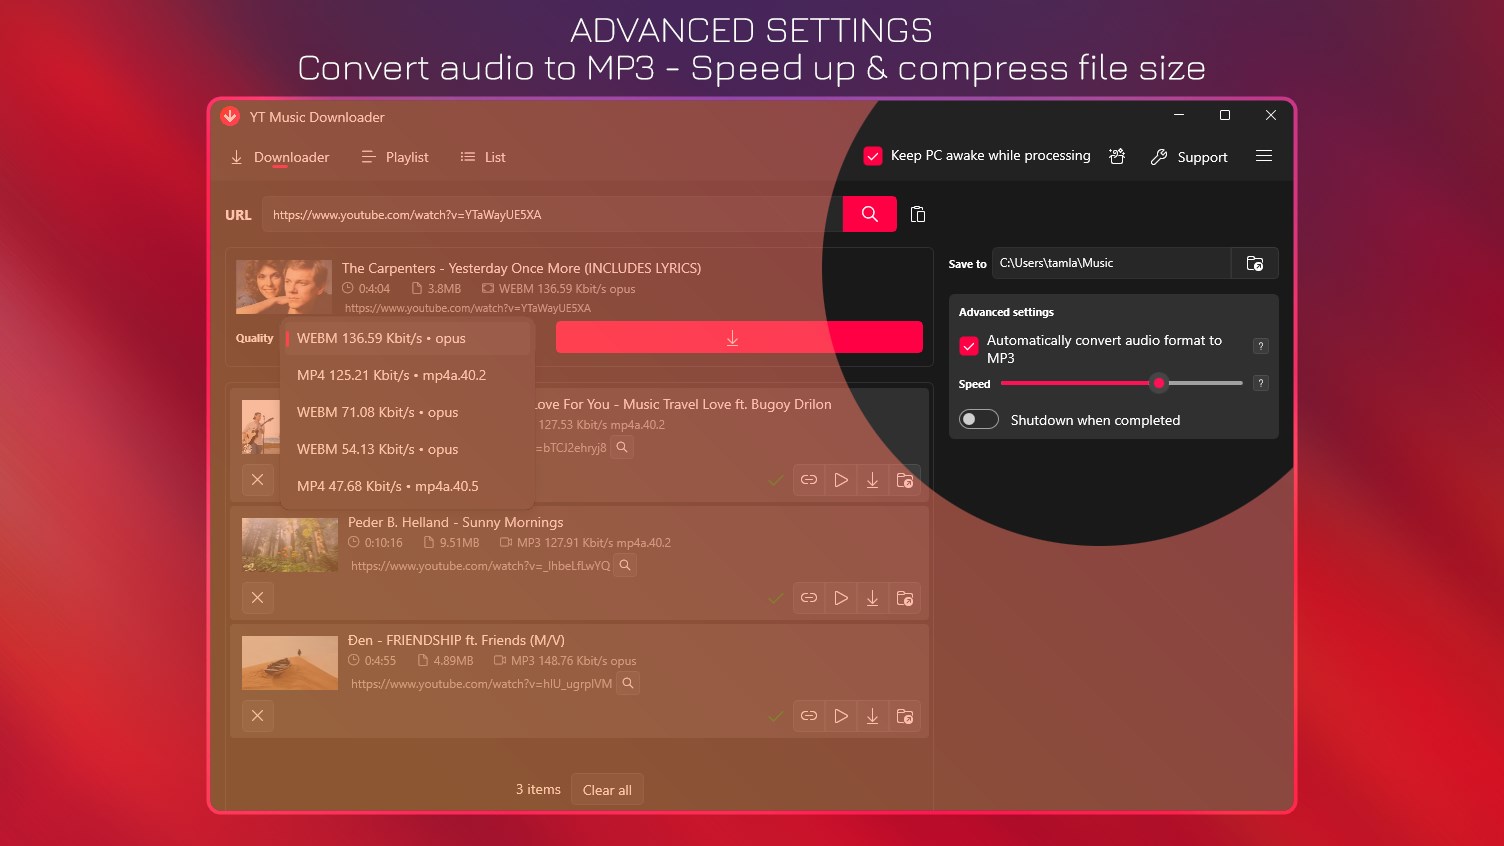This screenshot has width=1504, height=846.
Task: Click the surprise box icon near Keep PC awake
Action: pyautogui.click(x=1117, y=156)
